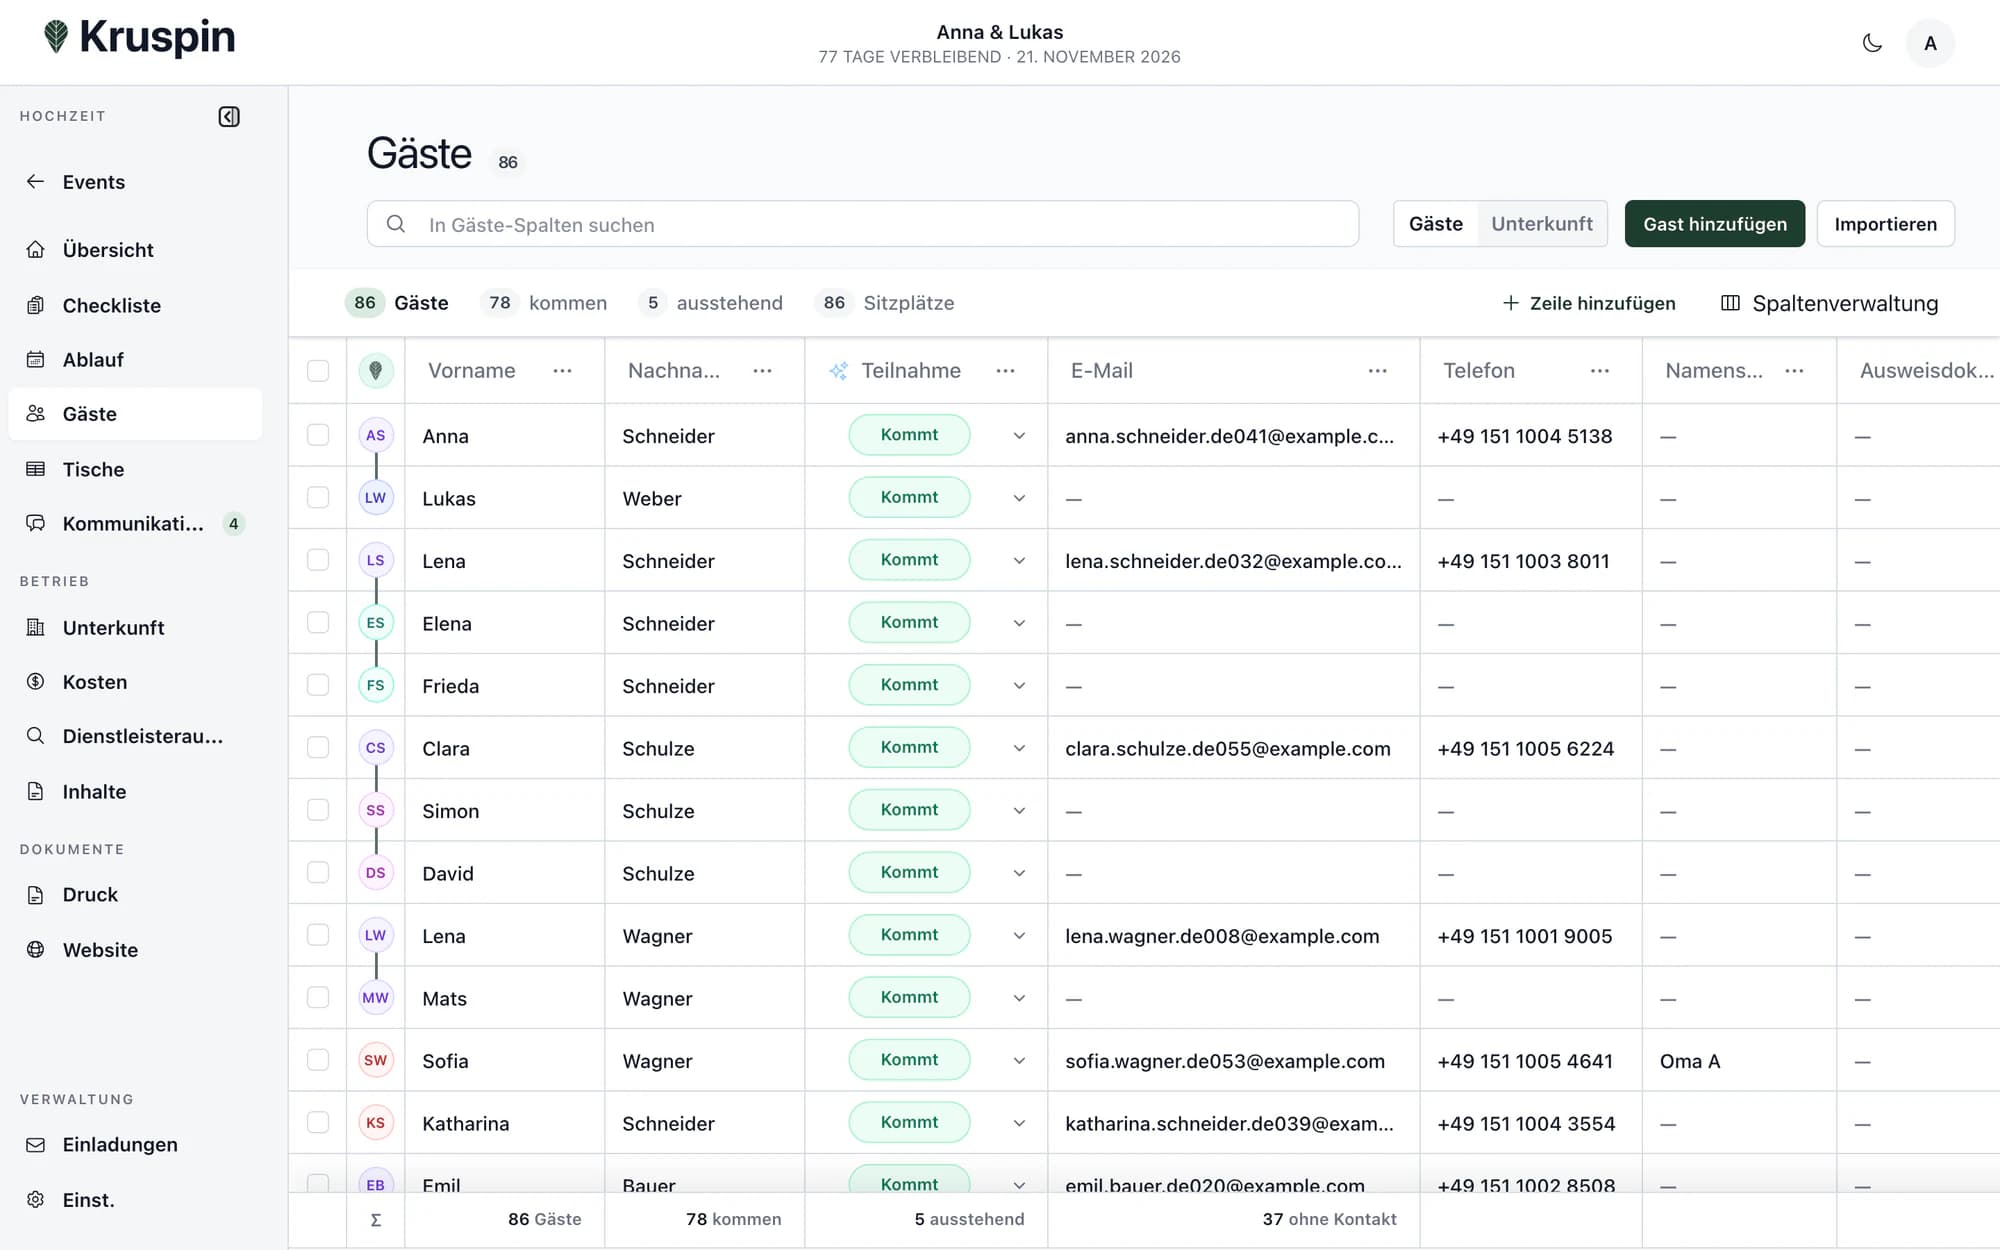The height and width of the screenshot is (1250, 2000).
Task: Open E-Mail column options dots
Action: [x=1378, y=371]
